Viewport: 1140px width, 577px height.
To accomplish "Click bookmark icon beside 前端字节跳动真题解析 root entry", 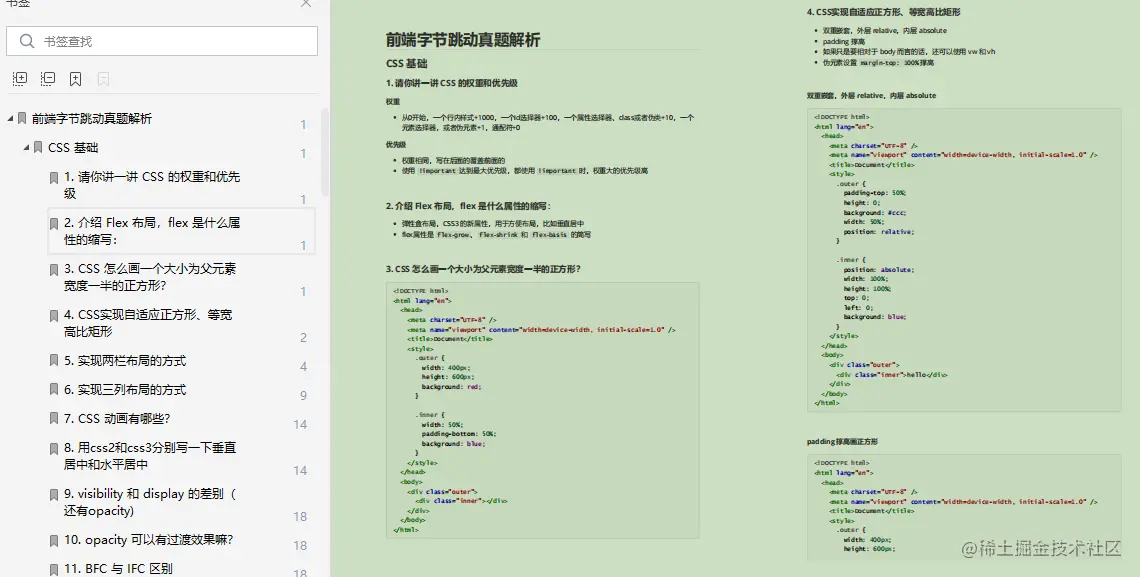I will point(22,118).
